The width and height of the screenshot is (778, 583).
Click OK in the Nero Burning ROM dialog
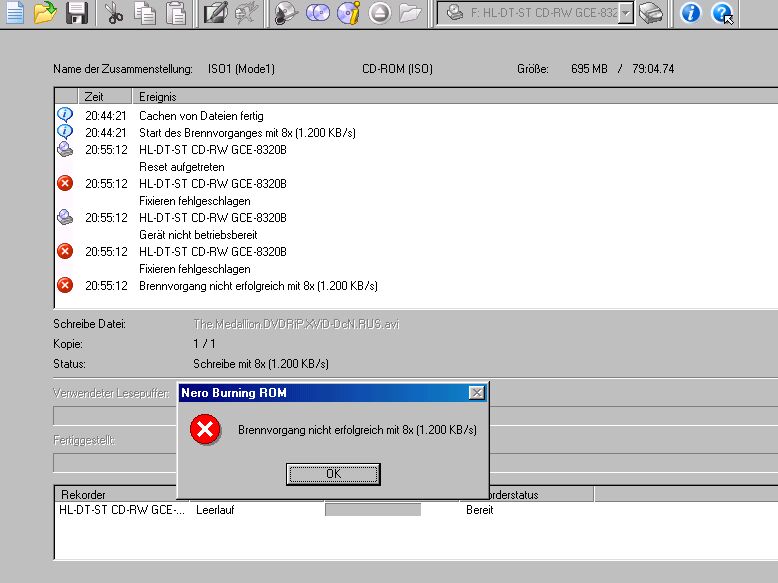333,474
